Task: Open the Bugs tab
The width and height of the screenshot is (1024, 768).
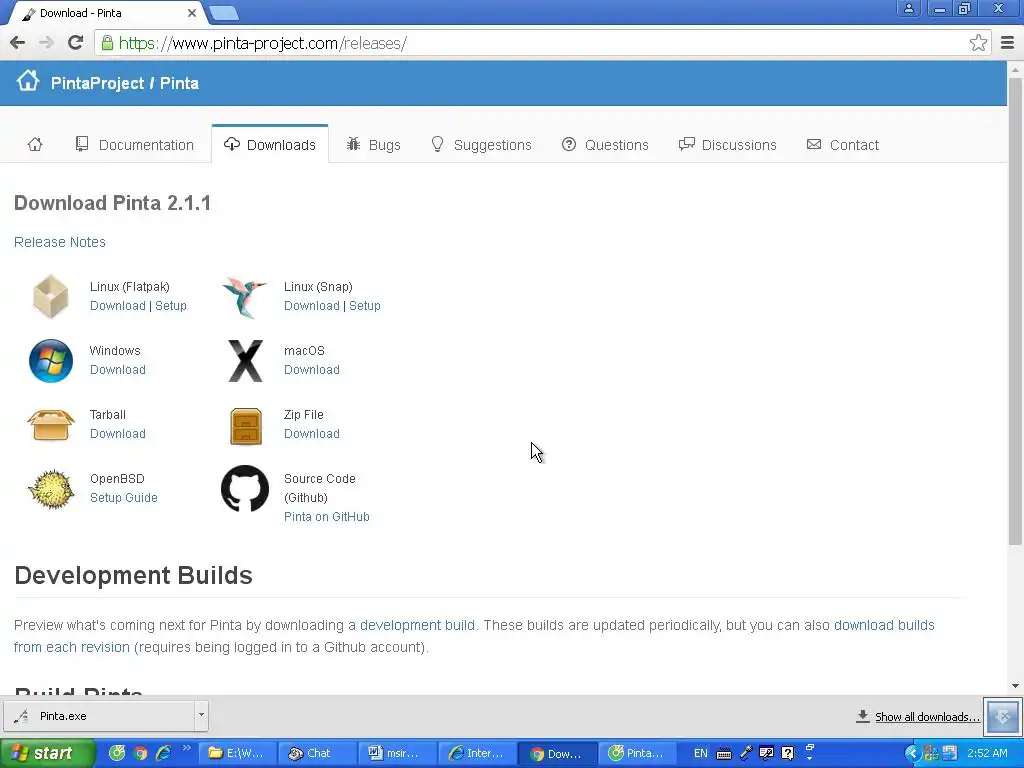Action: (x=374, y=144)
